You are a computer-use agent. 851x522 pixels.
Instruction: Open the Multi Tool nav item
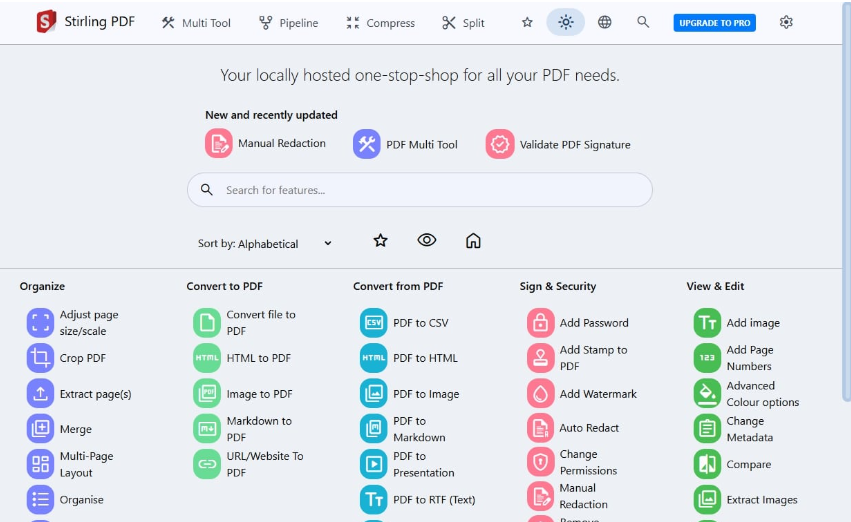click(196, 22)
